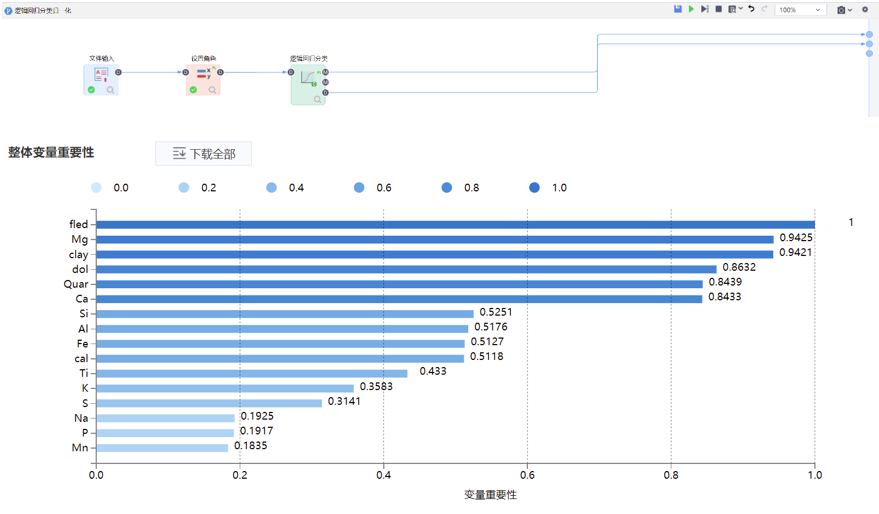This screenshot has height=514, width=879.
Task: Click the undo arrow icon
Action: (751, 9)
